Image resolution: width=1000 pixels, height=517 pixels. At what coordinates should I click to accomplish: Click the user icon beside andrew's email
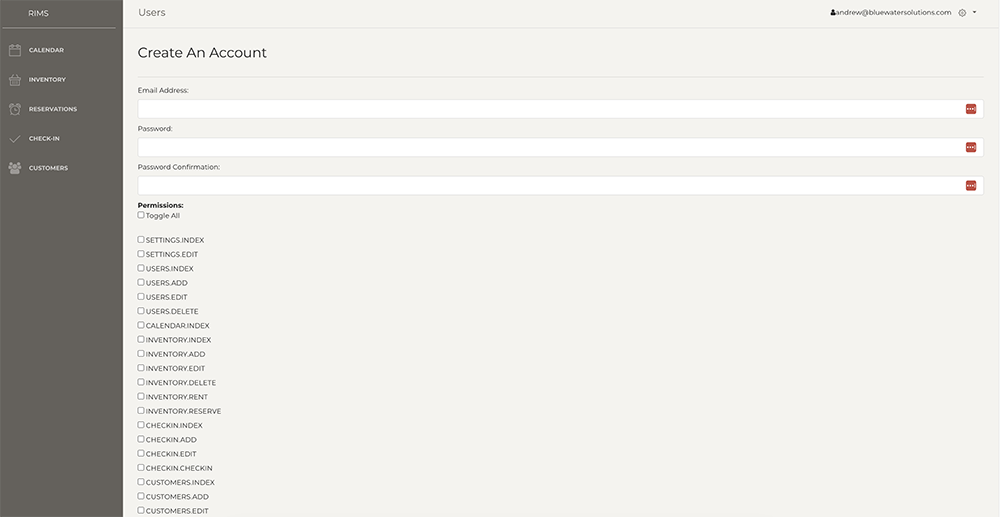pyautogui.click(x=833, y=12)
